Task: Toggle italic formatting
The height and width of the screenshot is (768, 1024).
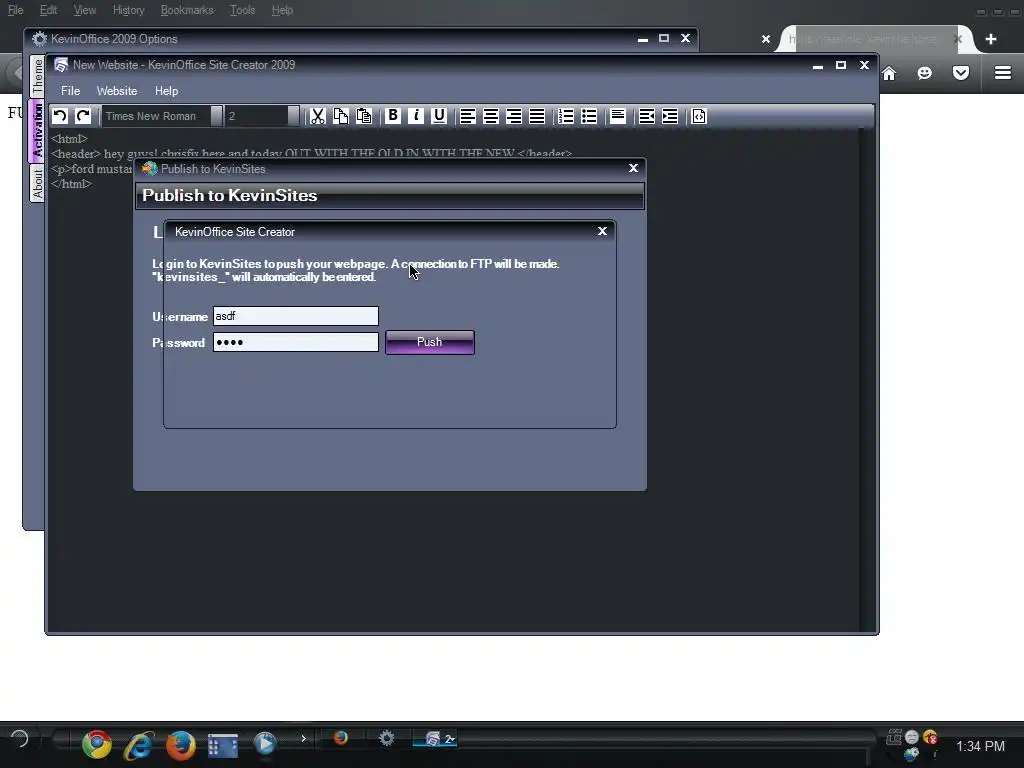Action: coord(416,116)
